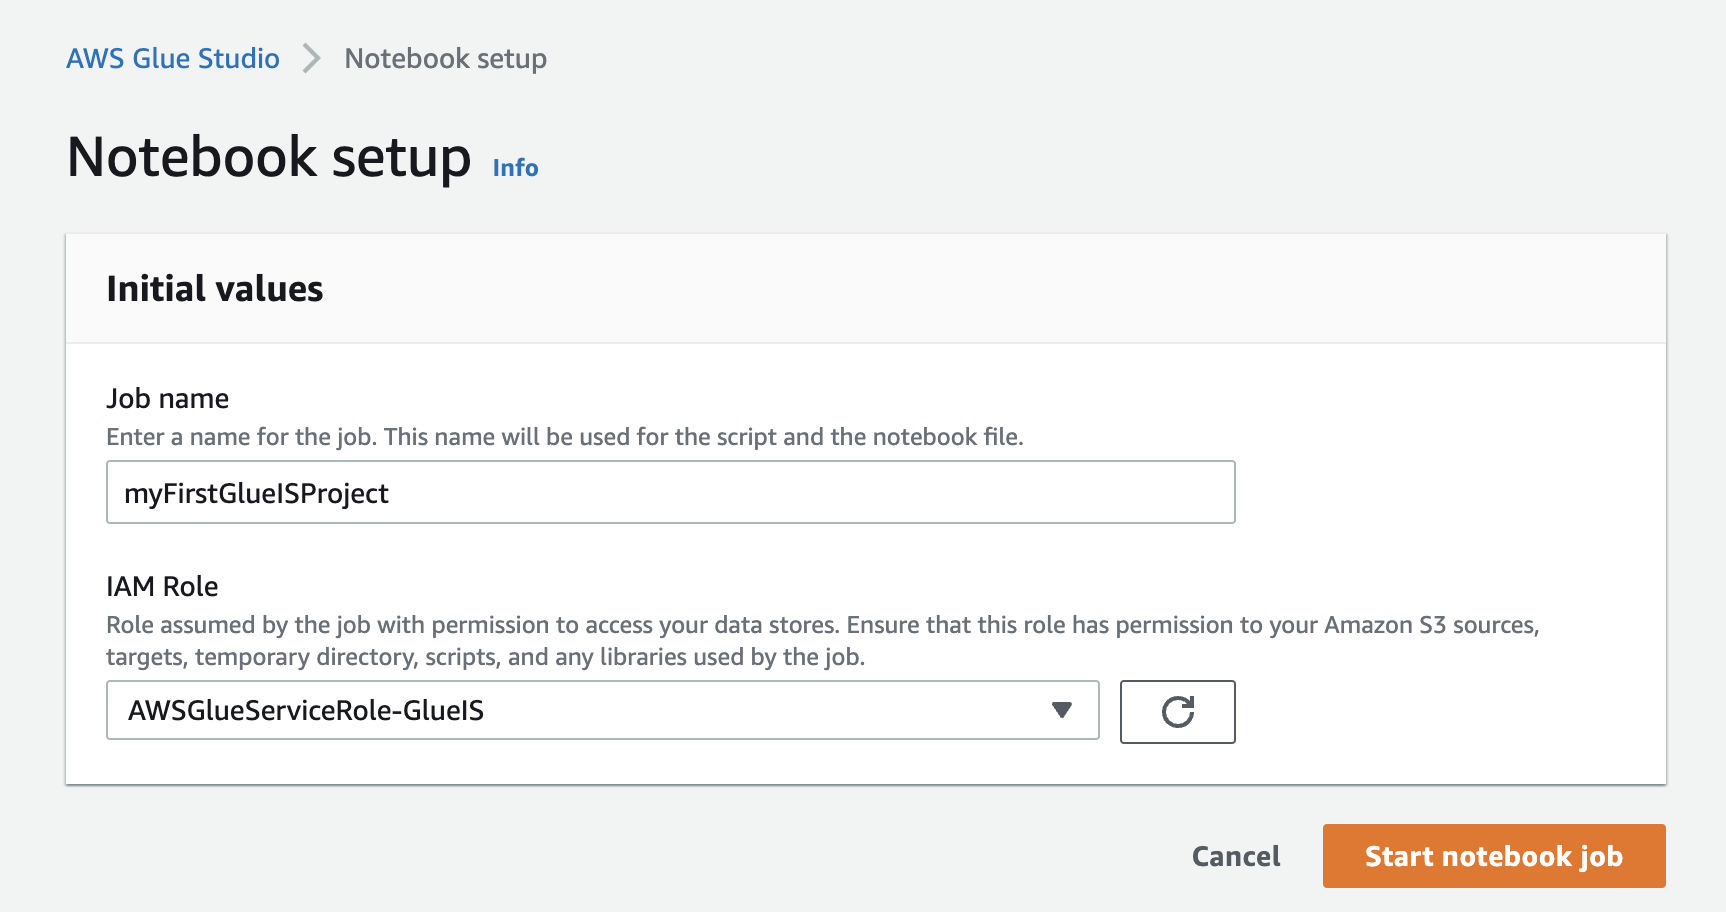Click the IAM Role dropdown arrow triangle

click(x=1062, y=710)
